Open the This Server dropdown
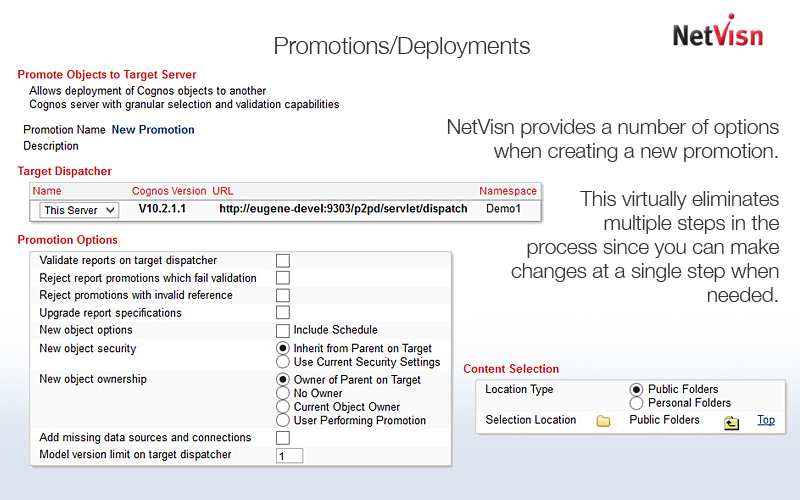The height and width of the screenshot is (500, 800). coord(79,210)
